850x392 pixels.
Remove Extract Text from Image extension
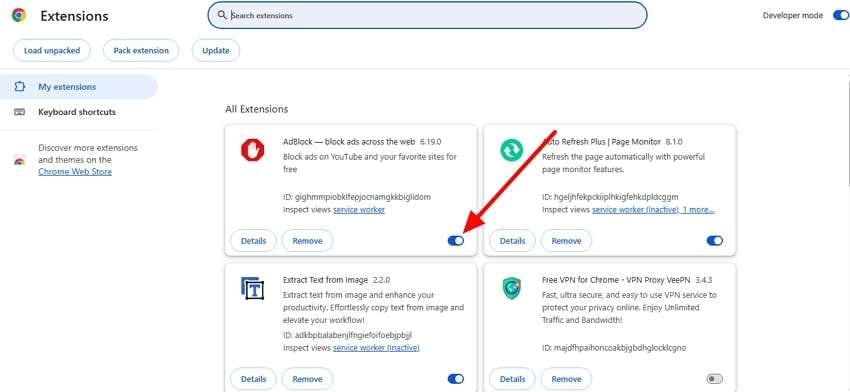pos(307,379)
